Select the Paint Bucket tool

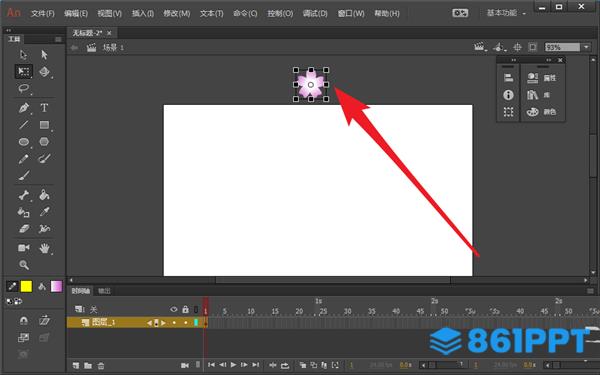(x=44, y=195)
